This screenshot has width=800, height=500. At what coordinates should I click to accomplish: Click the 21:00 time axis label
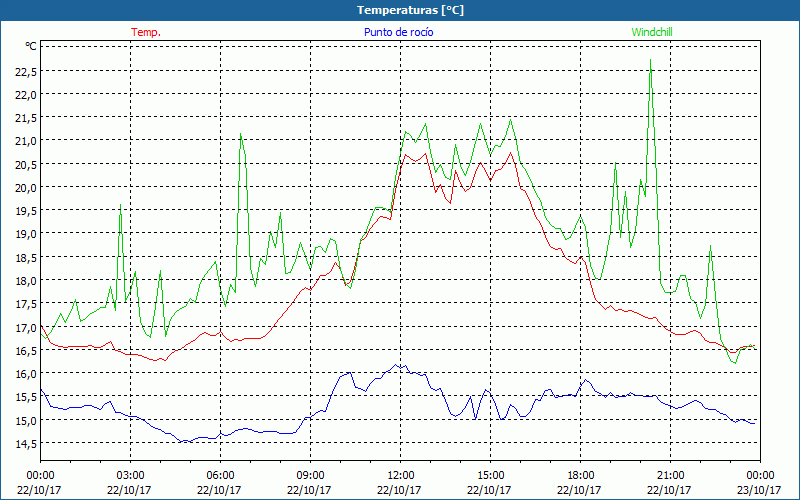670,476
